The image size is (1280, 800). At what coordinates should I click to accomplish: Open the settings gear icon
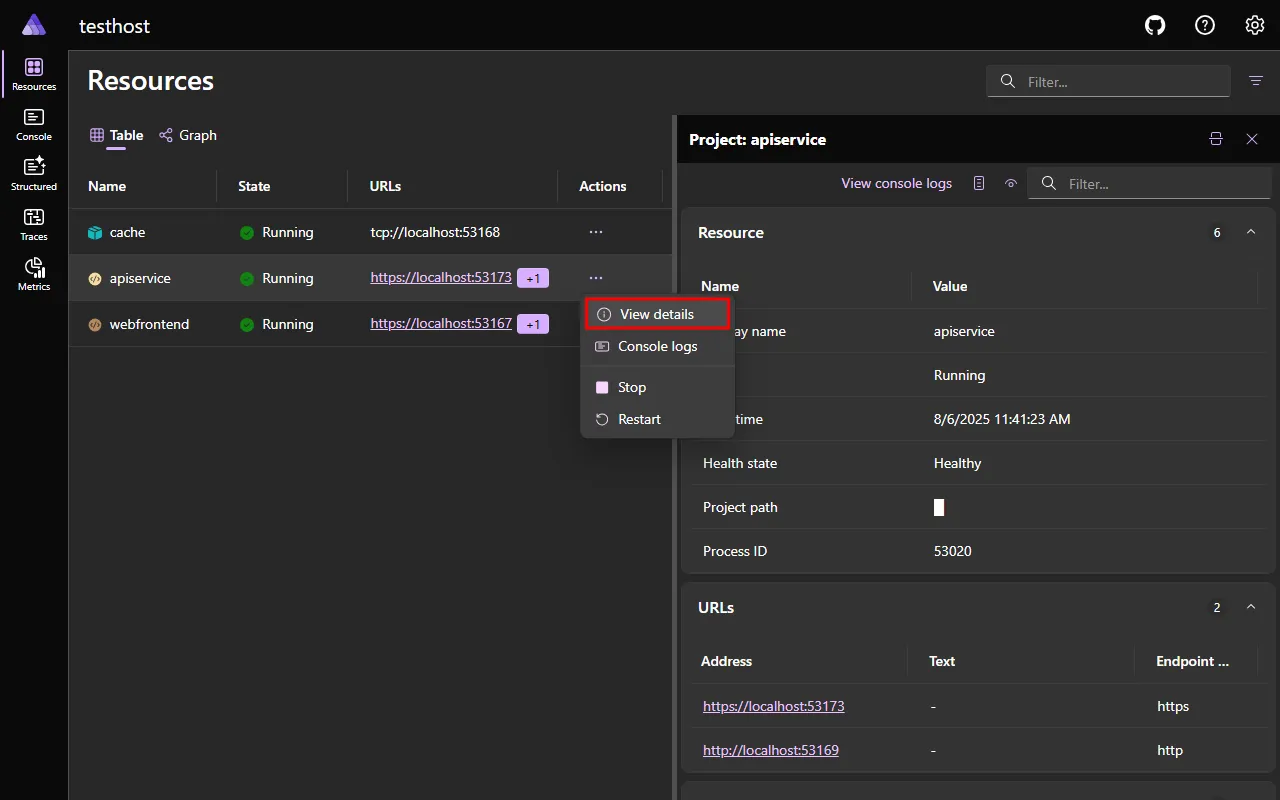click(x=1255, y=25)
